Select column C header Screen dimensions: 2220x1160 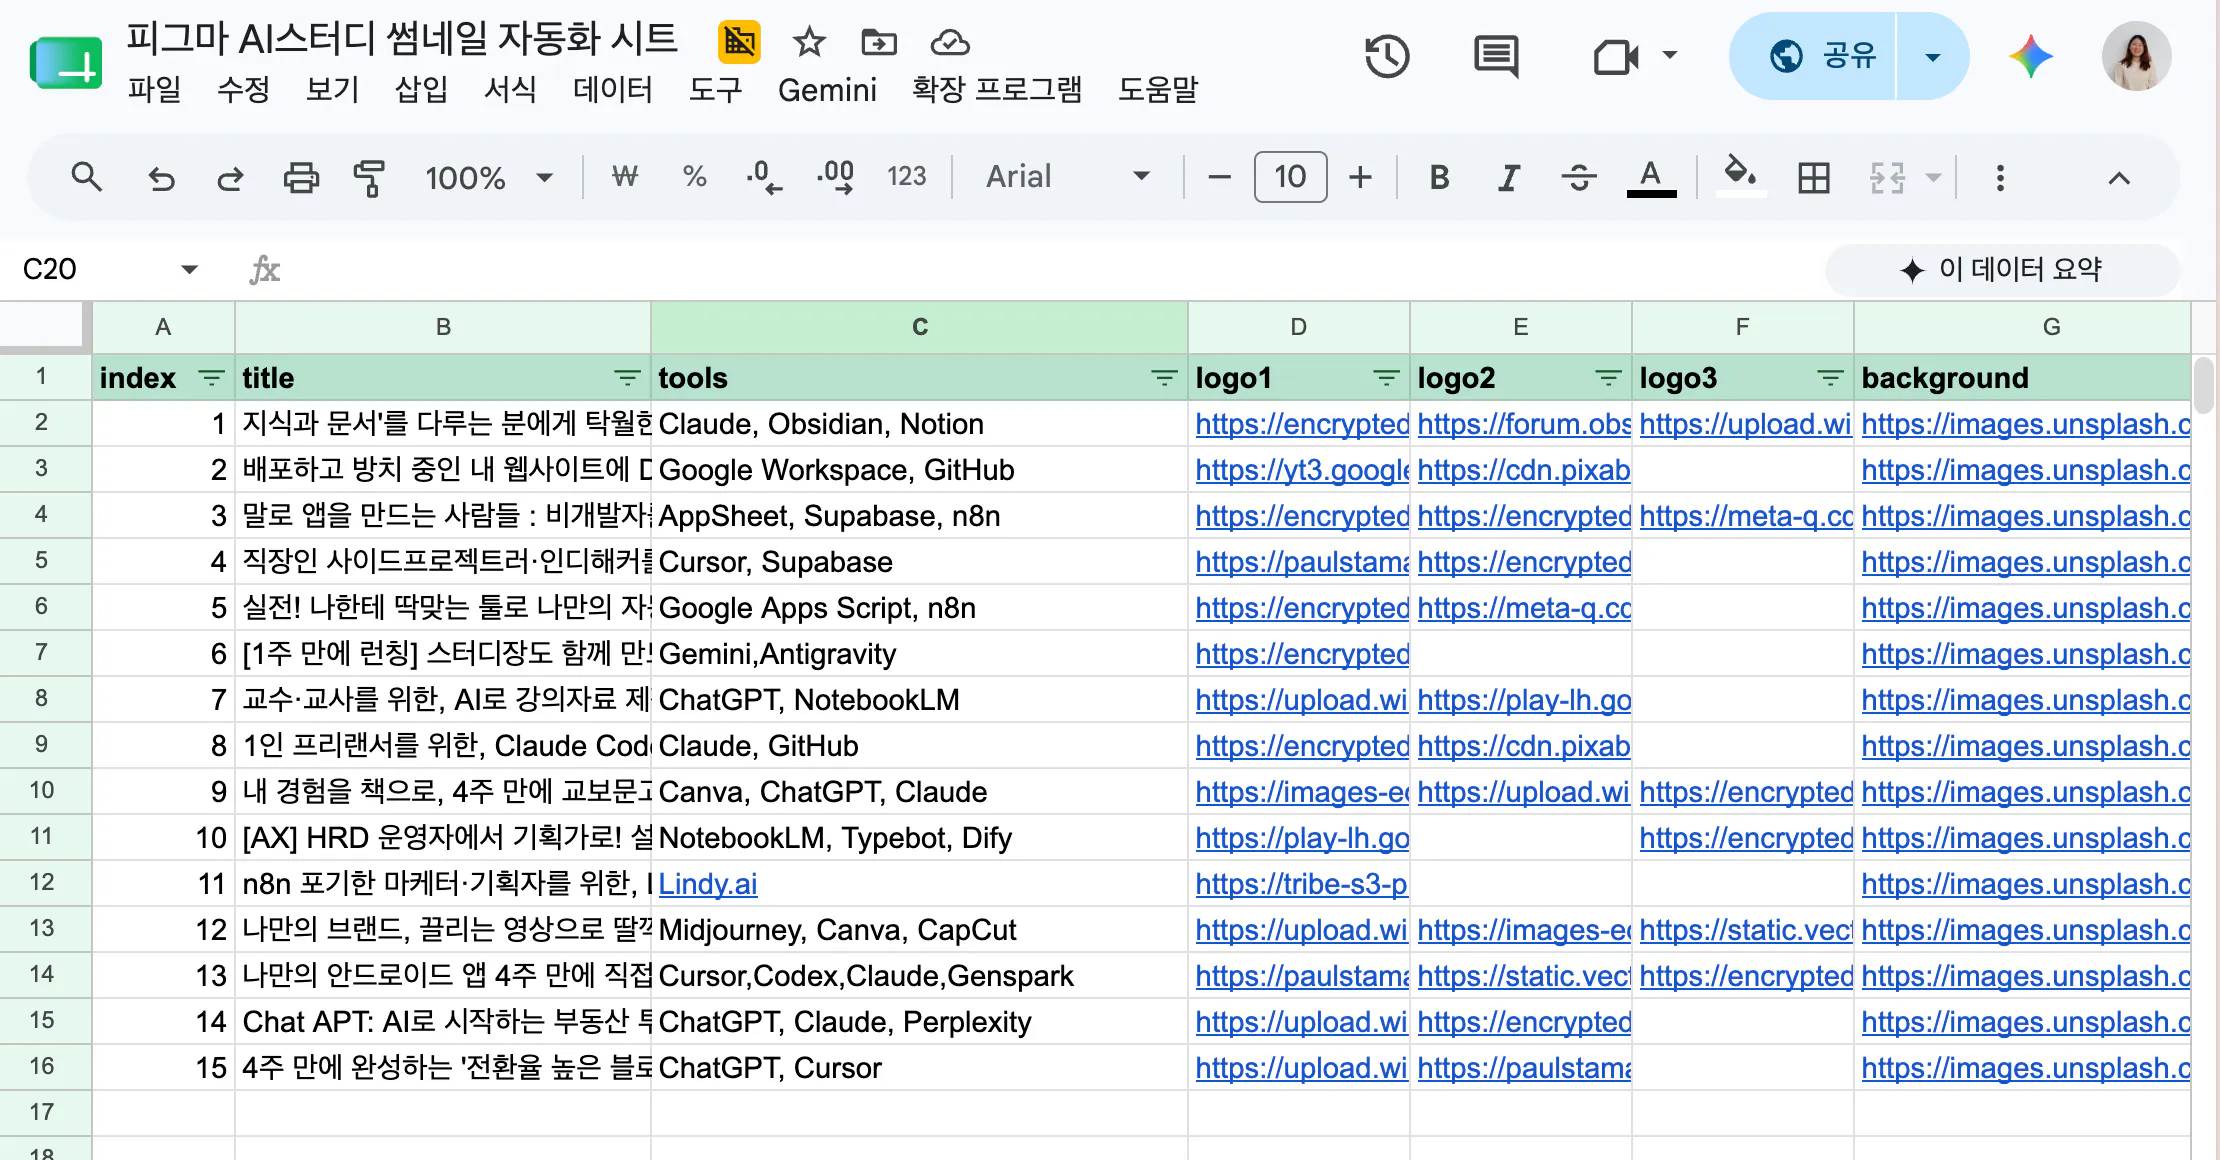point(919,327)
